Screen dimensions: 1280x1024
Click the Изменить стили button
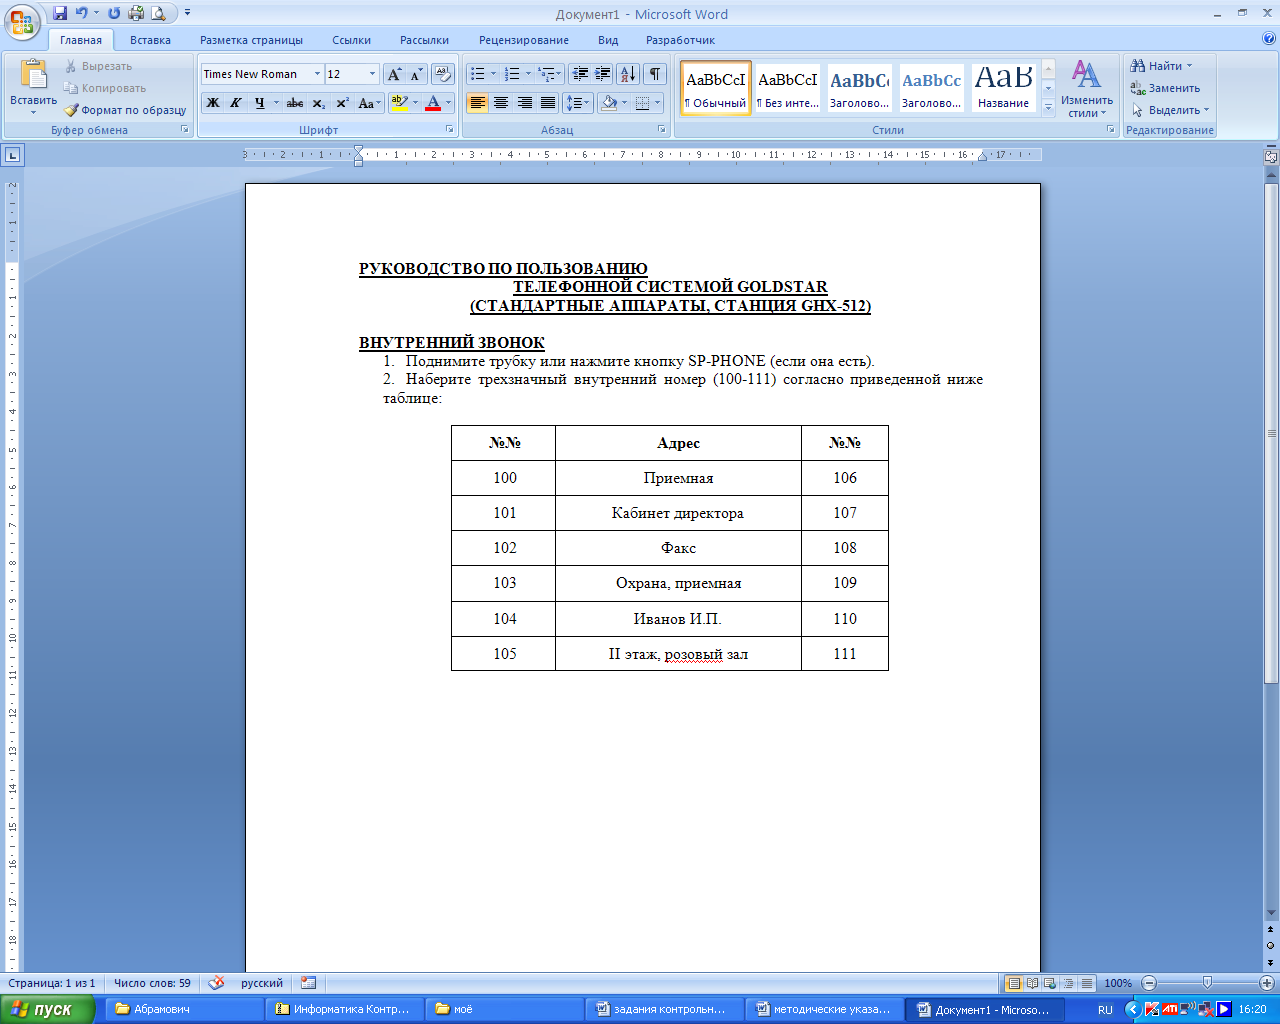point(1087,88)
